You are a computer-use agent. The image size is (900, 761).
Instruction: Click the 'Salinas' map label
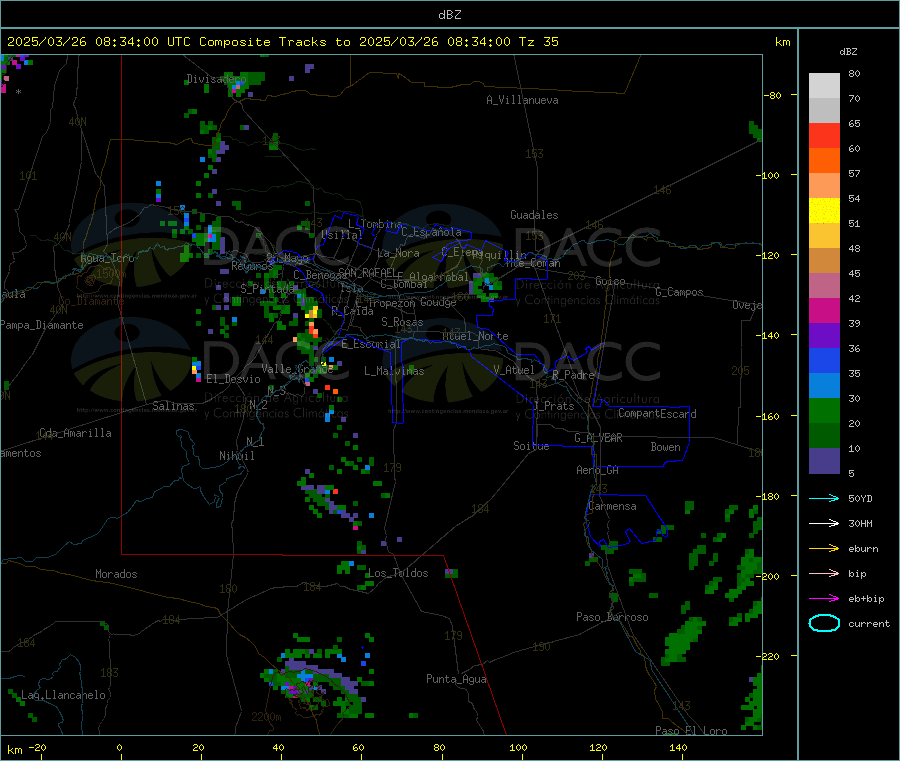pyautogui.click(x=173, y=406)
